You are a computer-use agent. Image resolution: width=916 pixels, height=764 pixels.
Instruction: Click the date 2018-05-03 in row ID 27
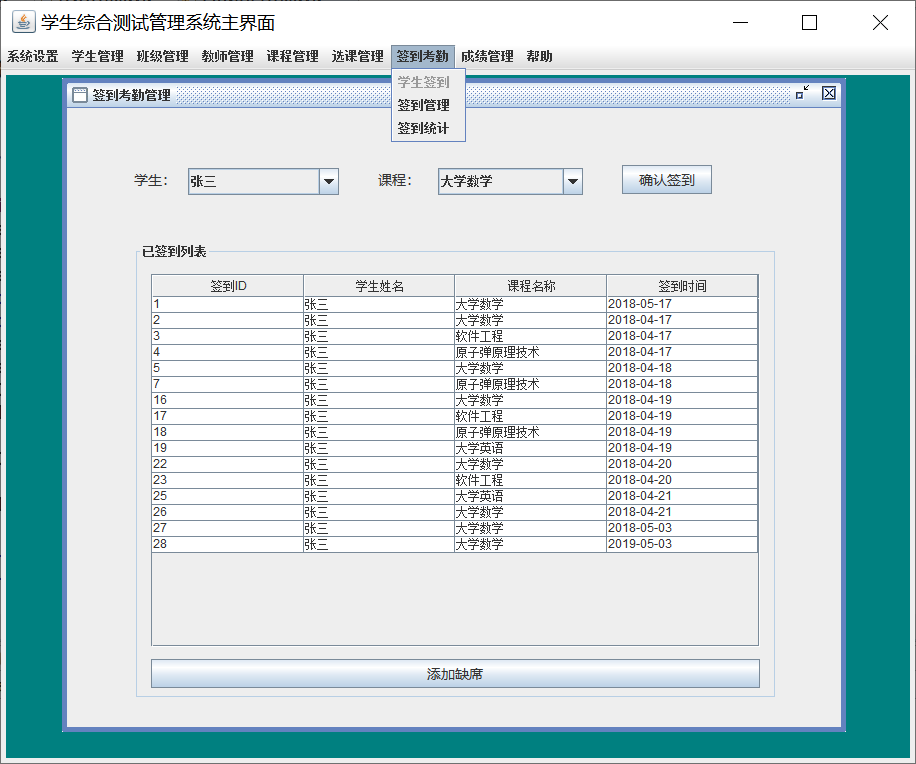(640, 528)
